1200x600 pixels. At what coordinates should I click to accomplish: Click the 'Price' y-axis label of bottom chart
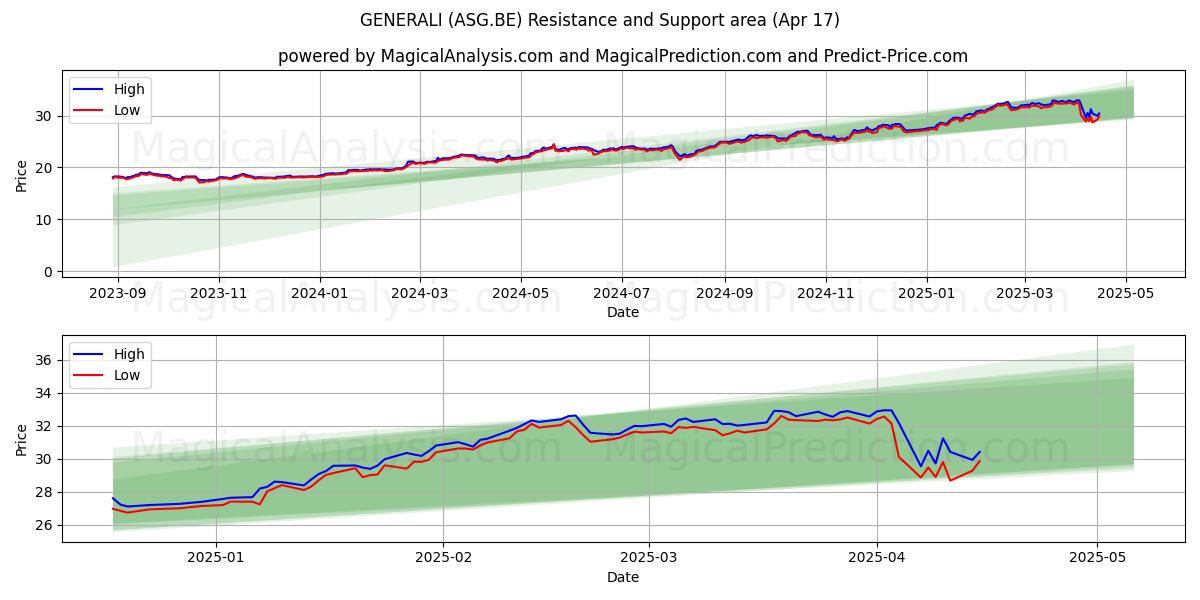(22, 440)
